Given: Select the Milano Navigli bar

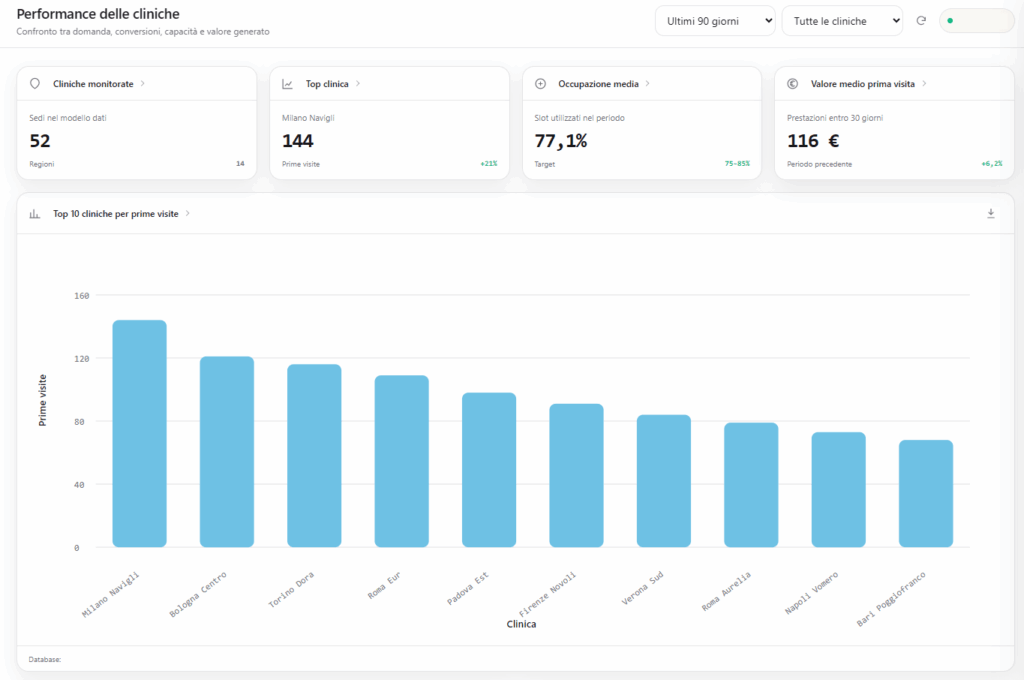Looking at the screenshot, I should [x=139, y=434].
